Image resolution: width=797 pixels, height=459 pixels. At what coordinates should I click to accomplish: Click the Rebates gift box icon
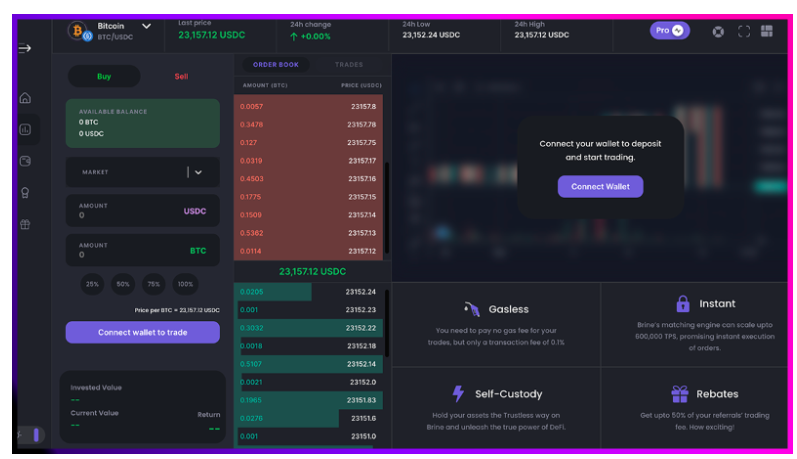click(680, 394)
